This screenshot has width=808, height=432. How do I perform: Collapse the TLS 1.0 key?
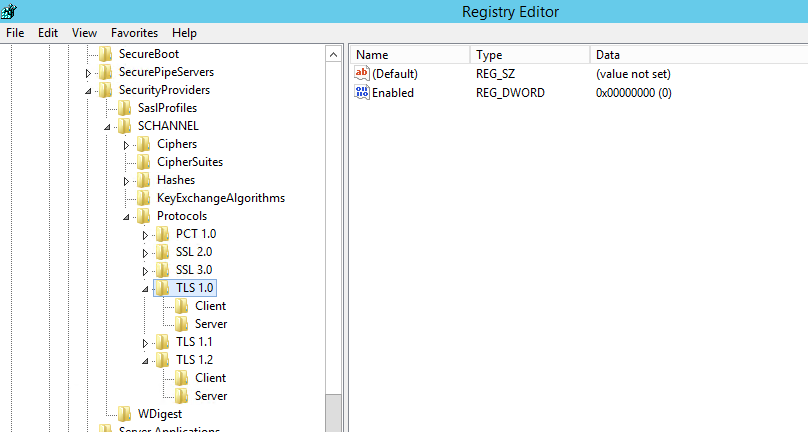(x=145, y=290)
